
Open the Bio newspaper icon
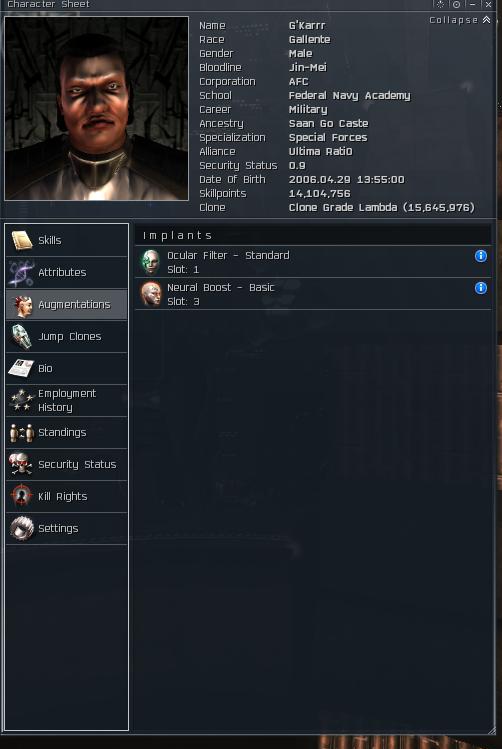(x=21, y=368)
